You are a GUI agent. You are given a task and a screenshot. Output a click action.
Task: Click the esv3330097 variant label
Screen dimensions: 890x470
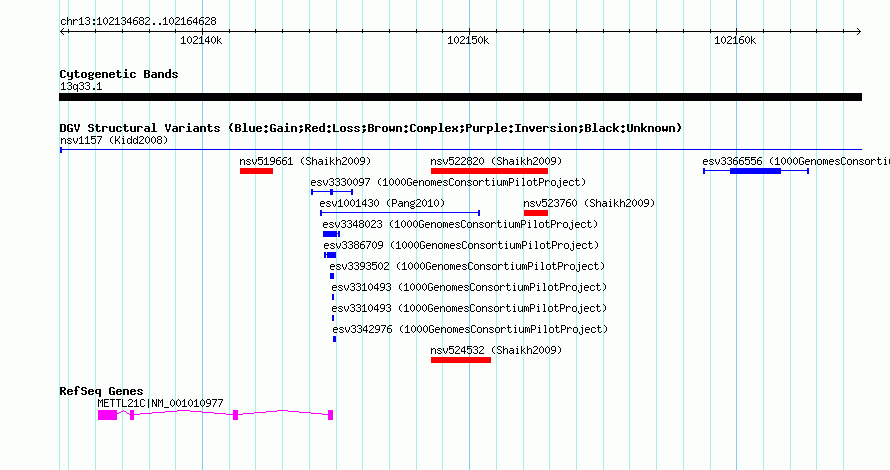click(448, 182)
